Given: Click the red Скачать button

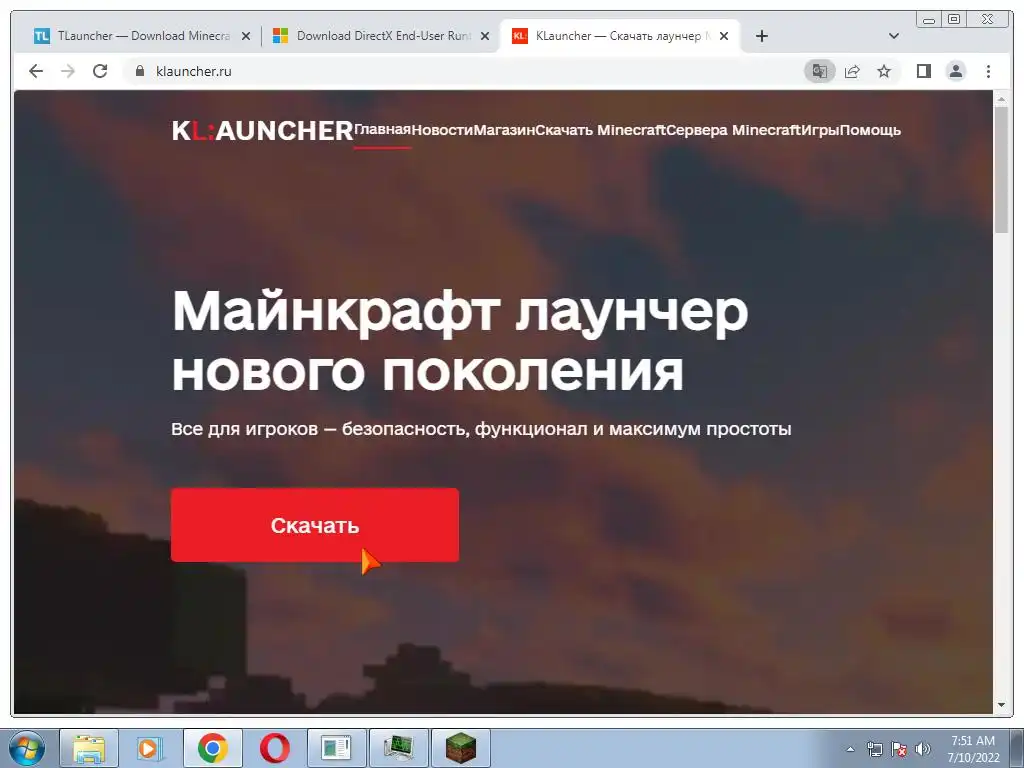Looking at the screenshot, I should 315,525.
